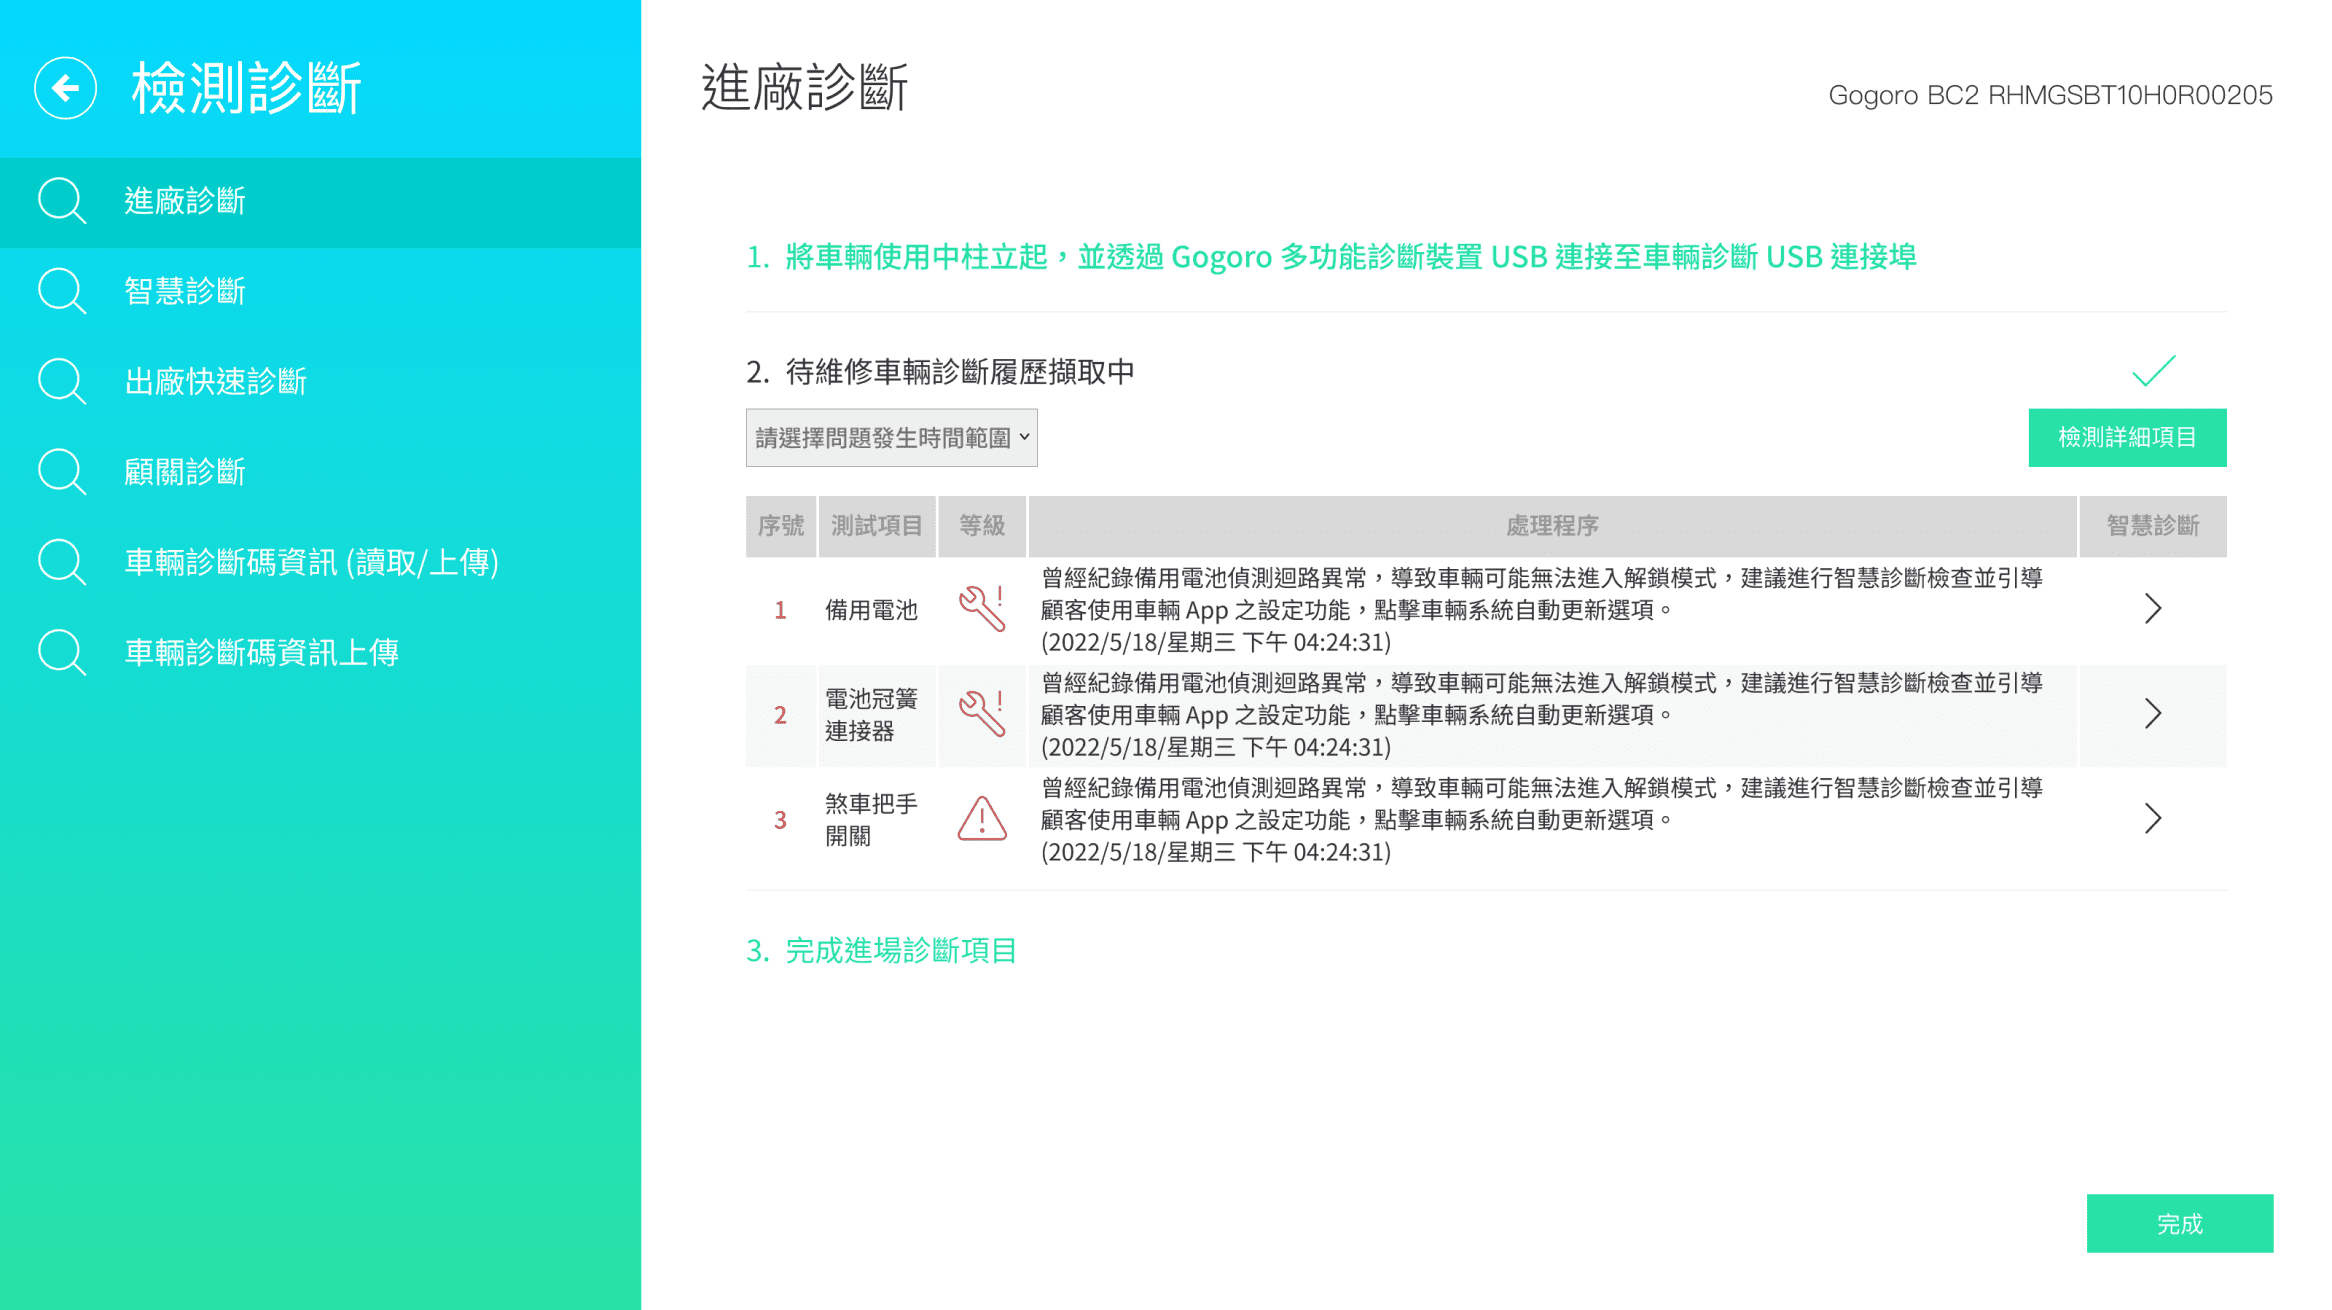Expand smart diagnosis chevron for row 1

coord(2152,609)
